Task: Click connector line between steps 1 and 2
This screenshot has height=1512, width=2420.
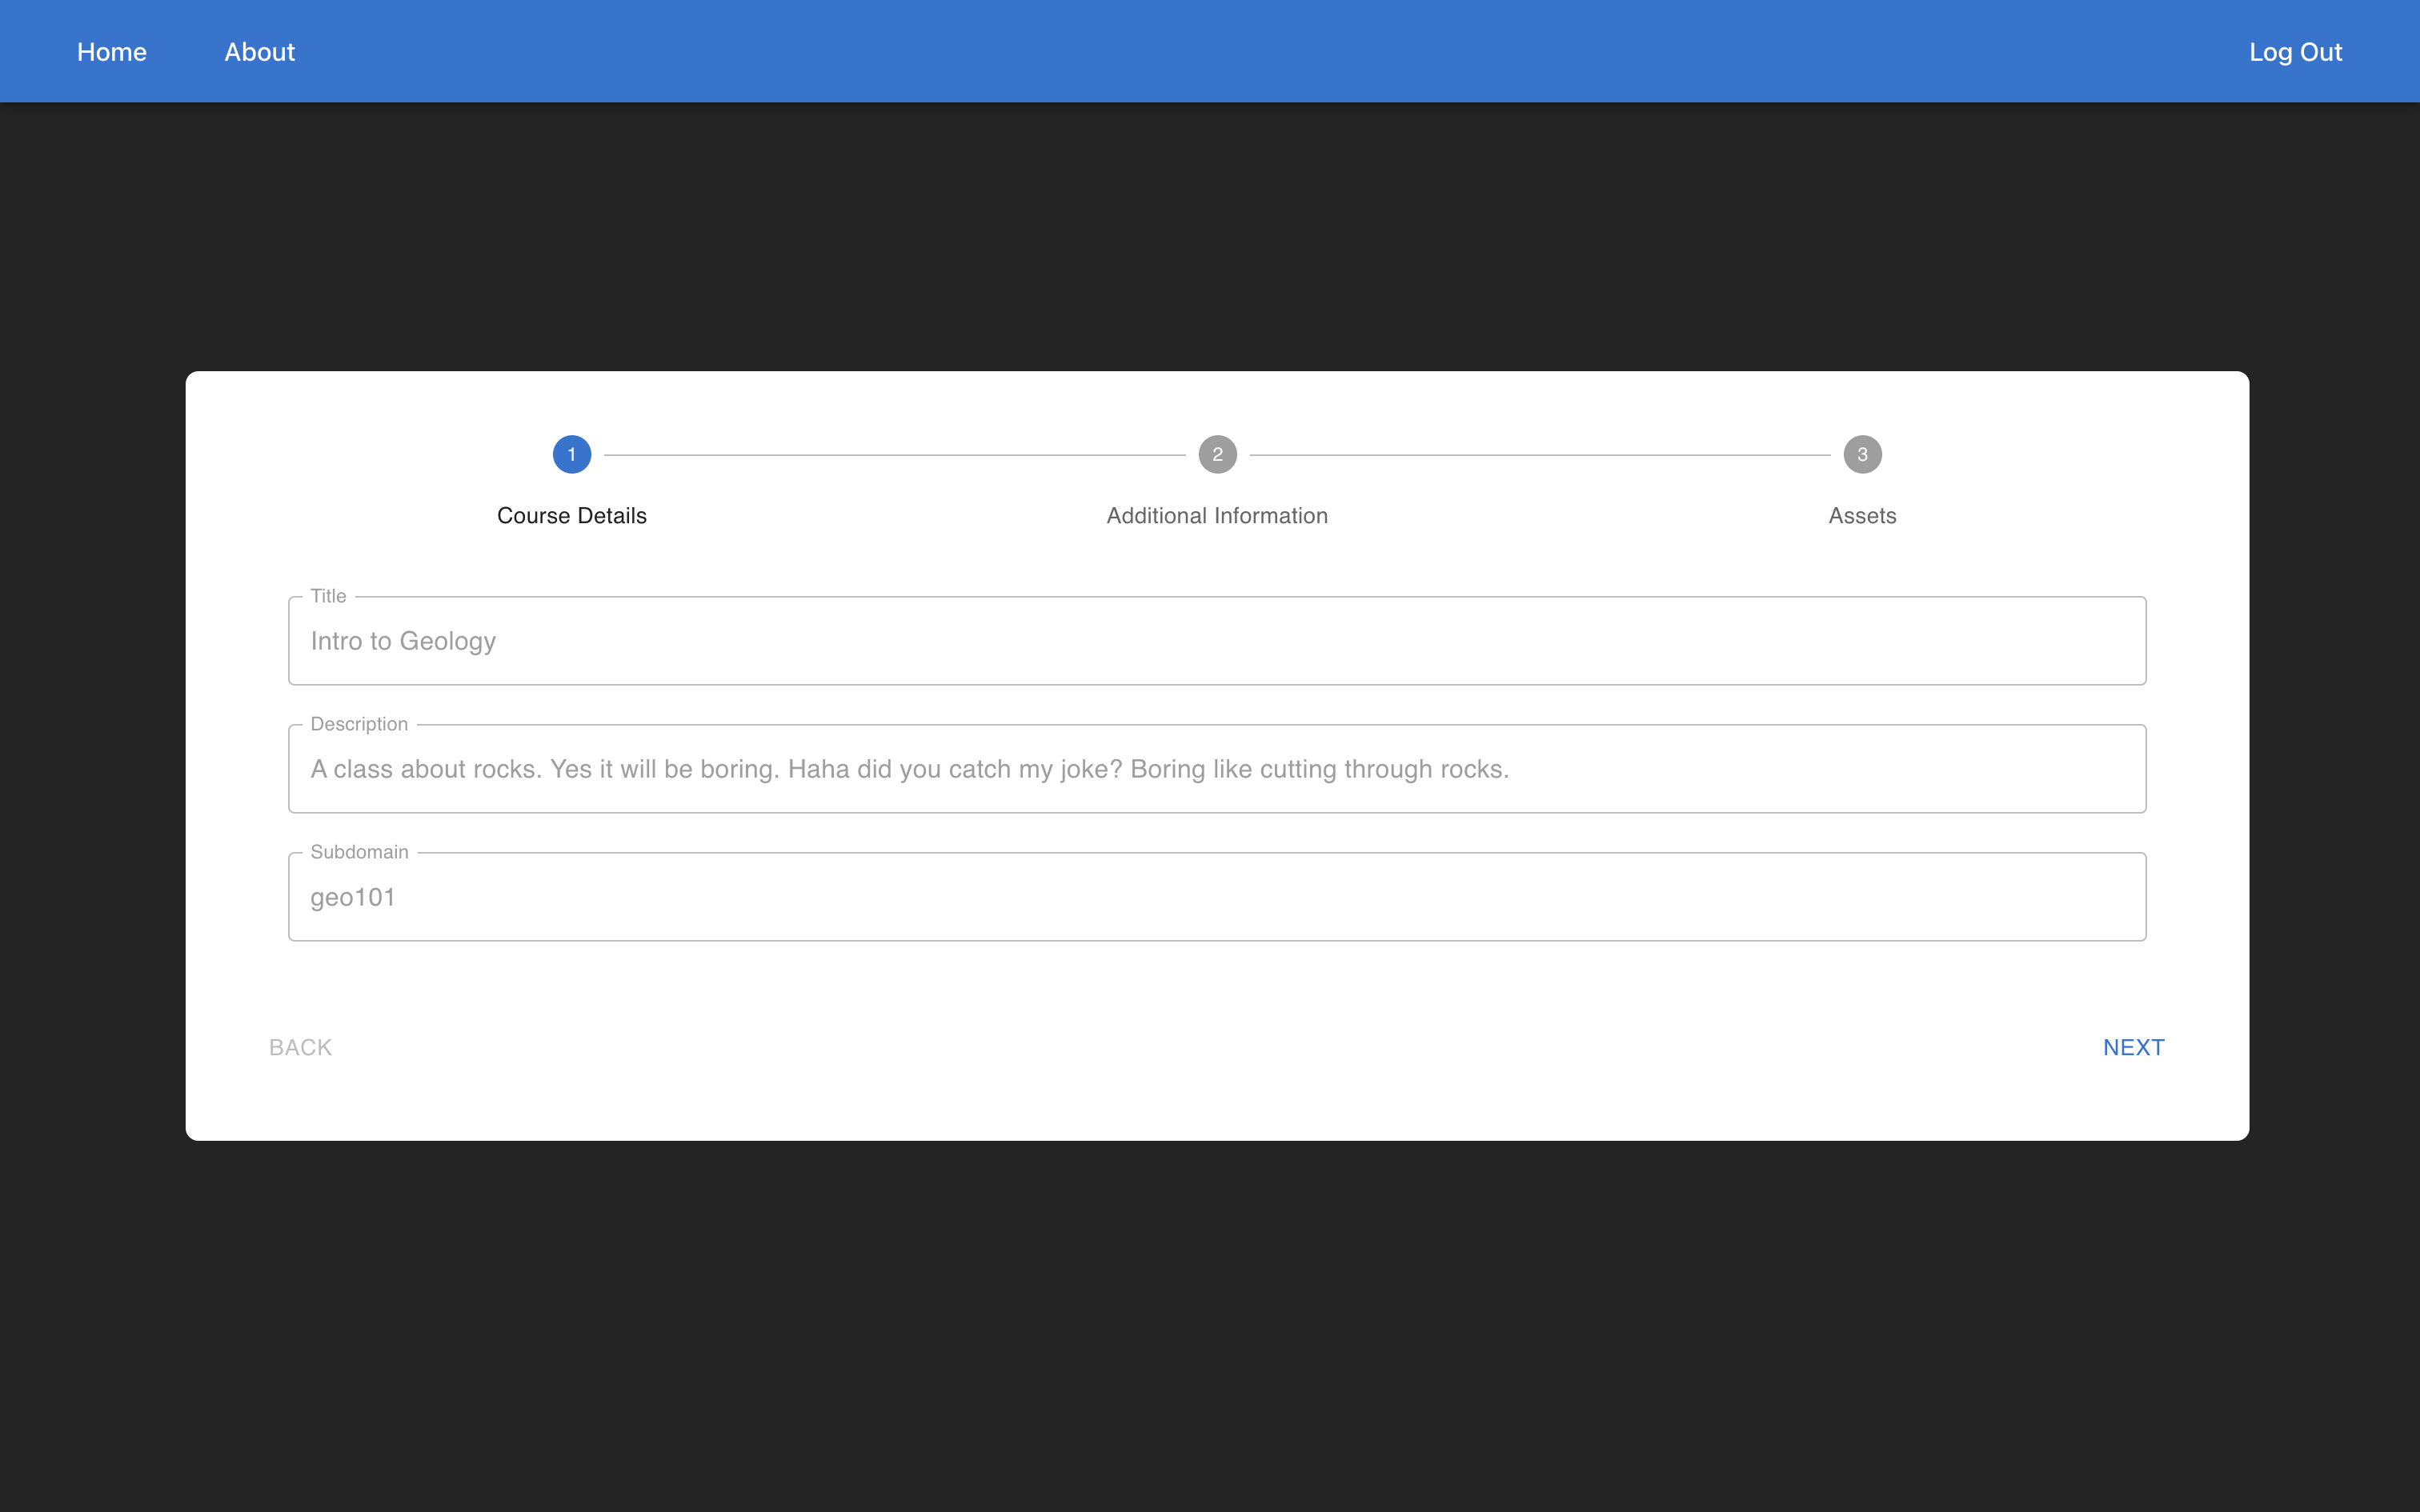Action: tap(894, 455)
